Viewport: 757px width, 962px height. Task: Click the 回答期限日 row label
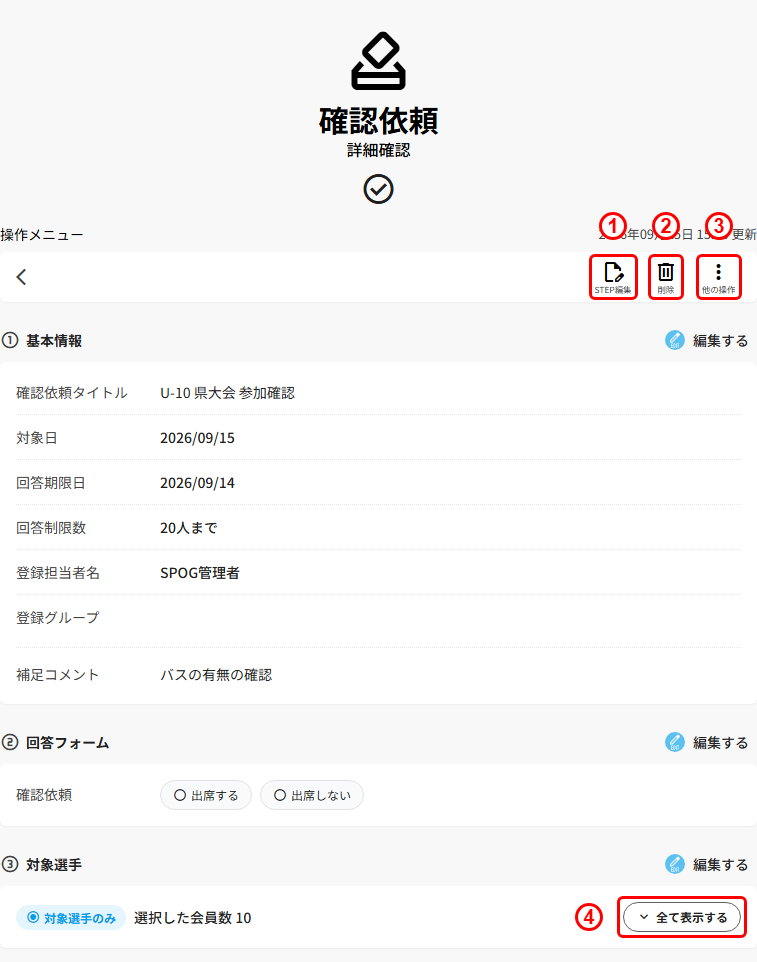coord(51,483)
